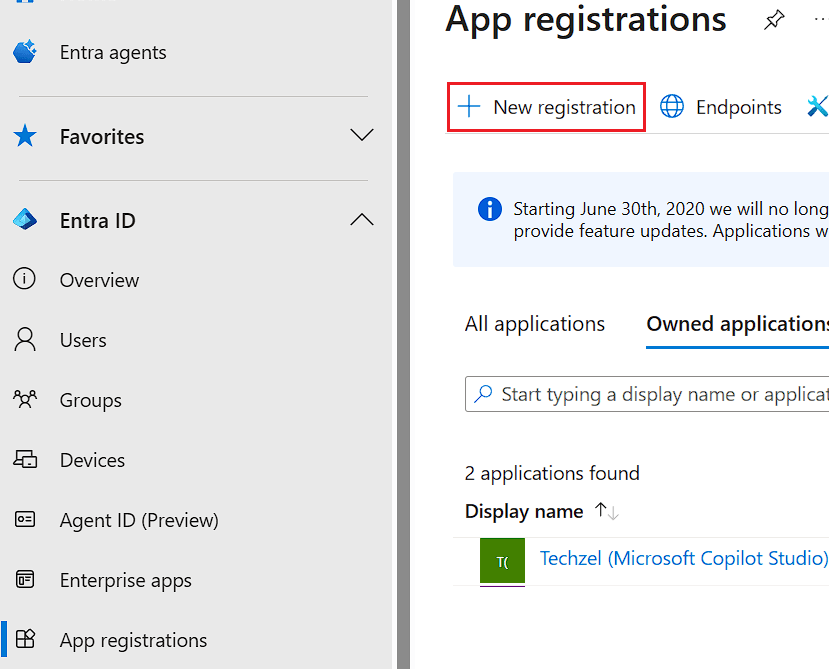829x669 pixels.
Task: Collapse the Entra ID section chevron
Action: tap(362, 219)
